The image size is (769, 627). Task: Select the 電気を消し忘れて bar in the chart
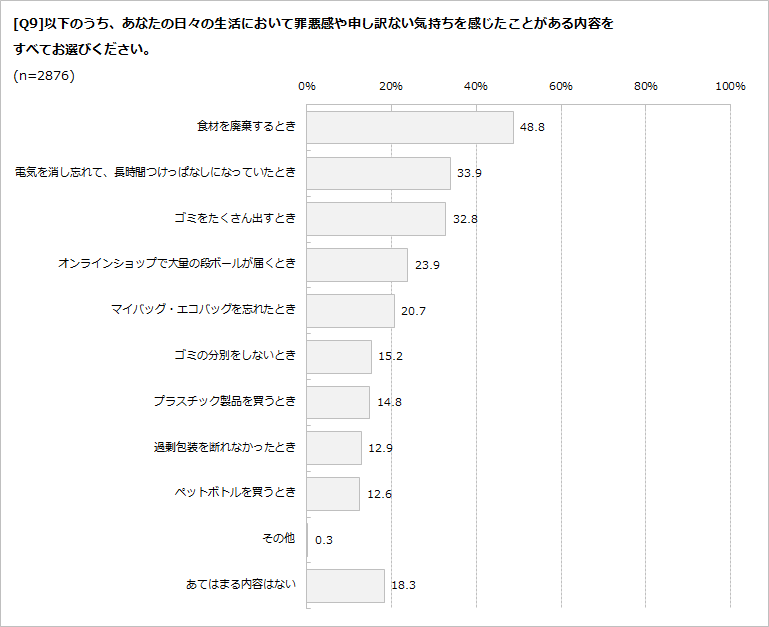378,173
